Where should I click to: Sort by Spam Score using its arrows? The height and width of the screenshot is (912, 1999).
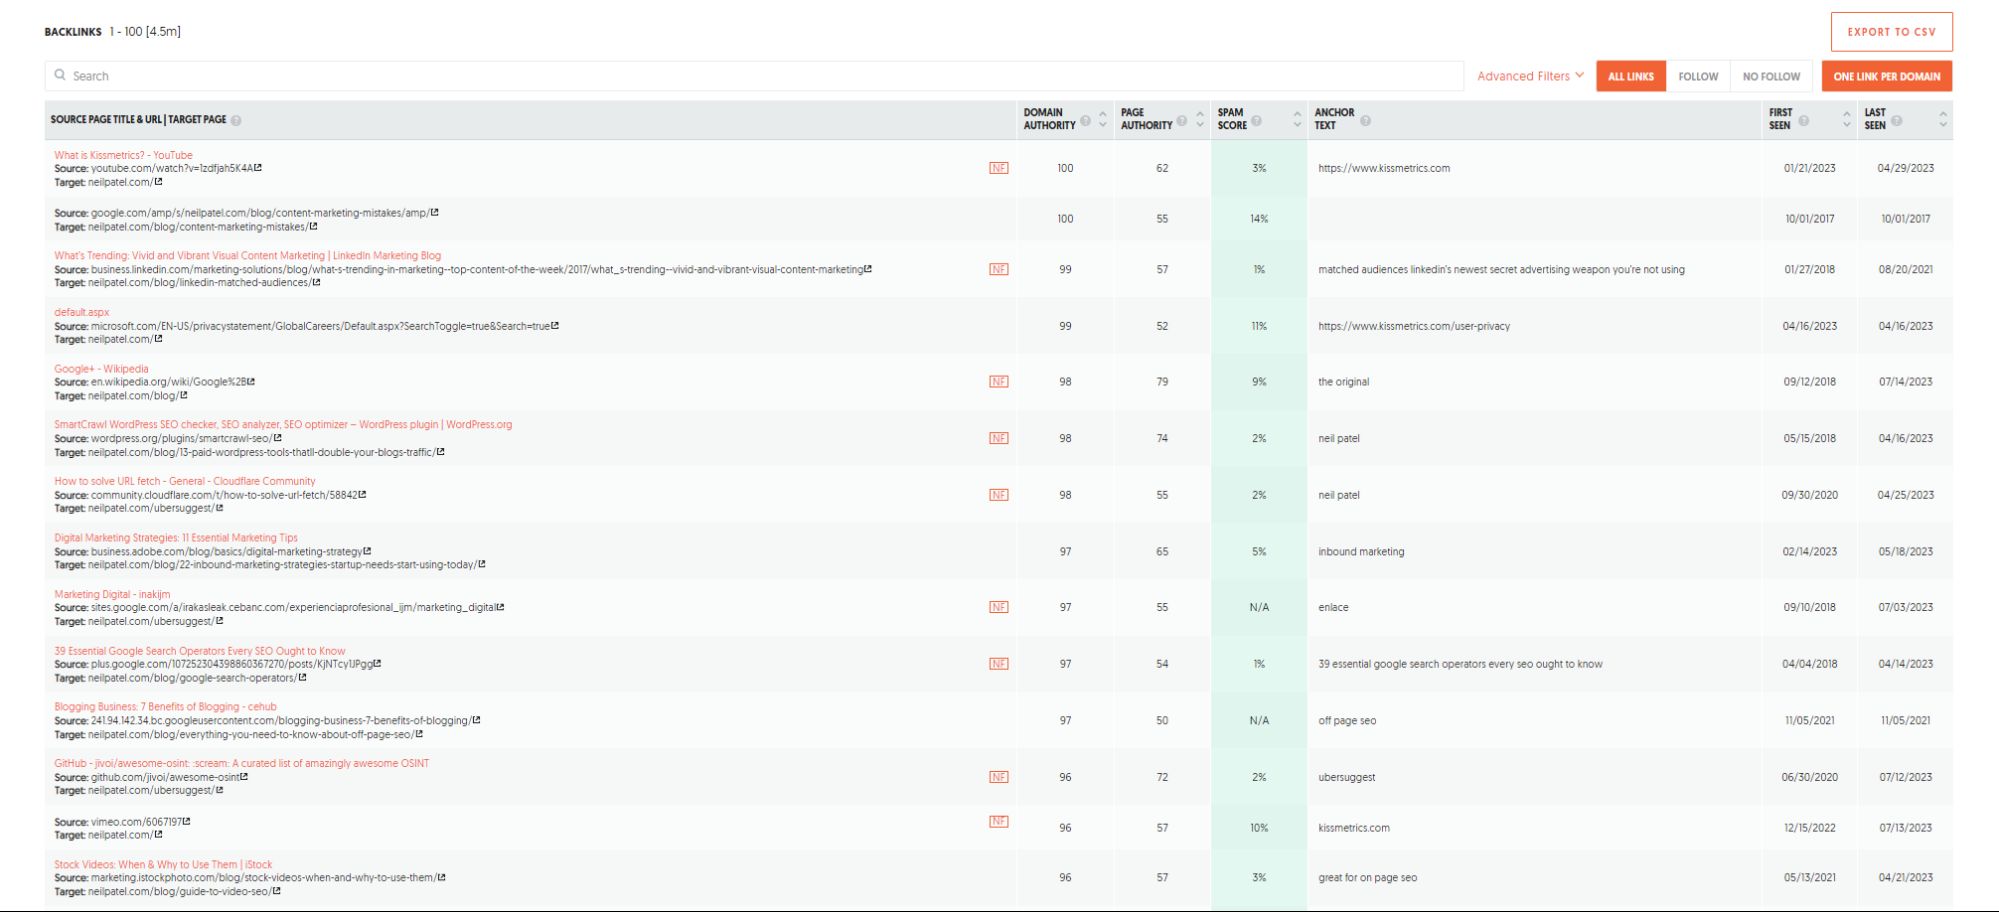(1297, 119)
